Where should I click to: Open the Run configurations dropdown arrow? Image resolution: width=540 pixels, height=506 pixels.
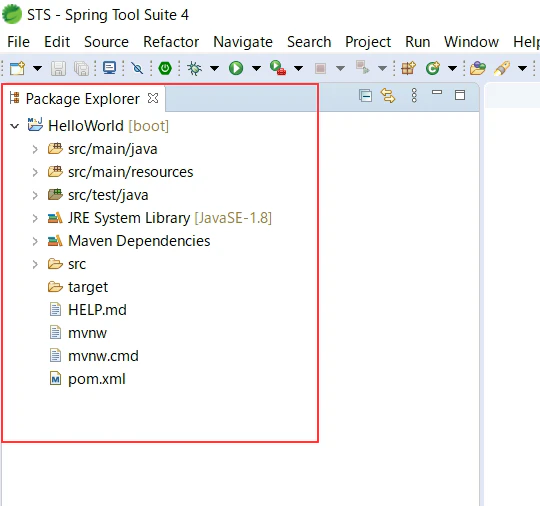256,68
